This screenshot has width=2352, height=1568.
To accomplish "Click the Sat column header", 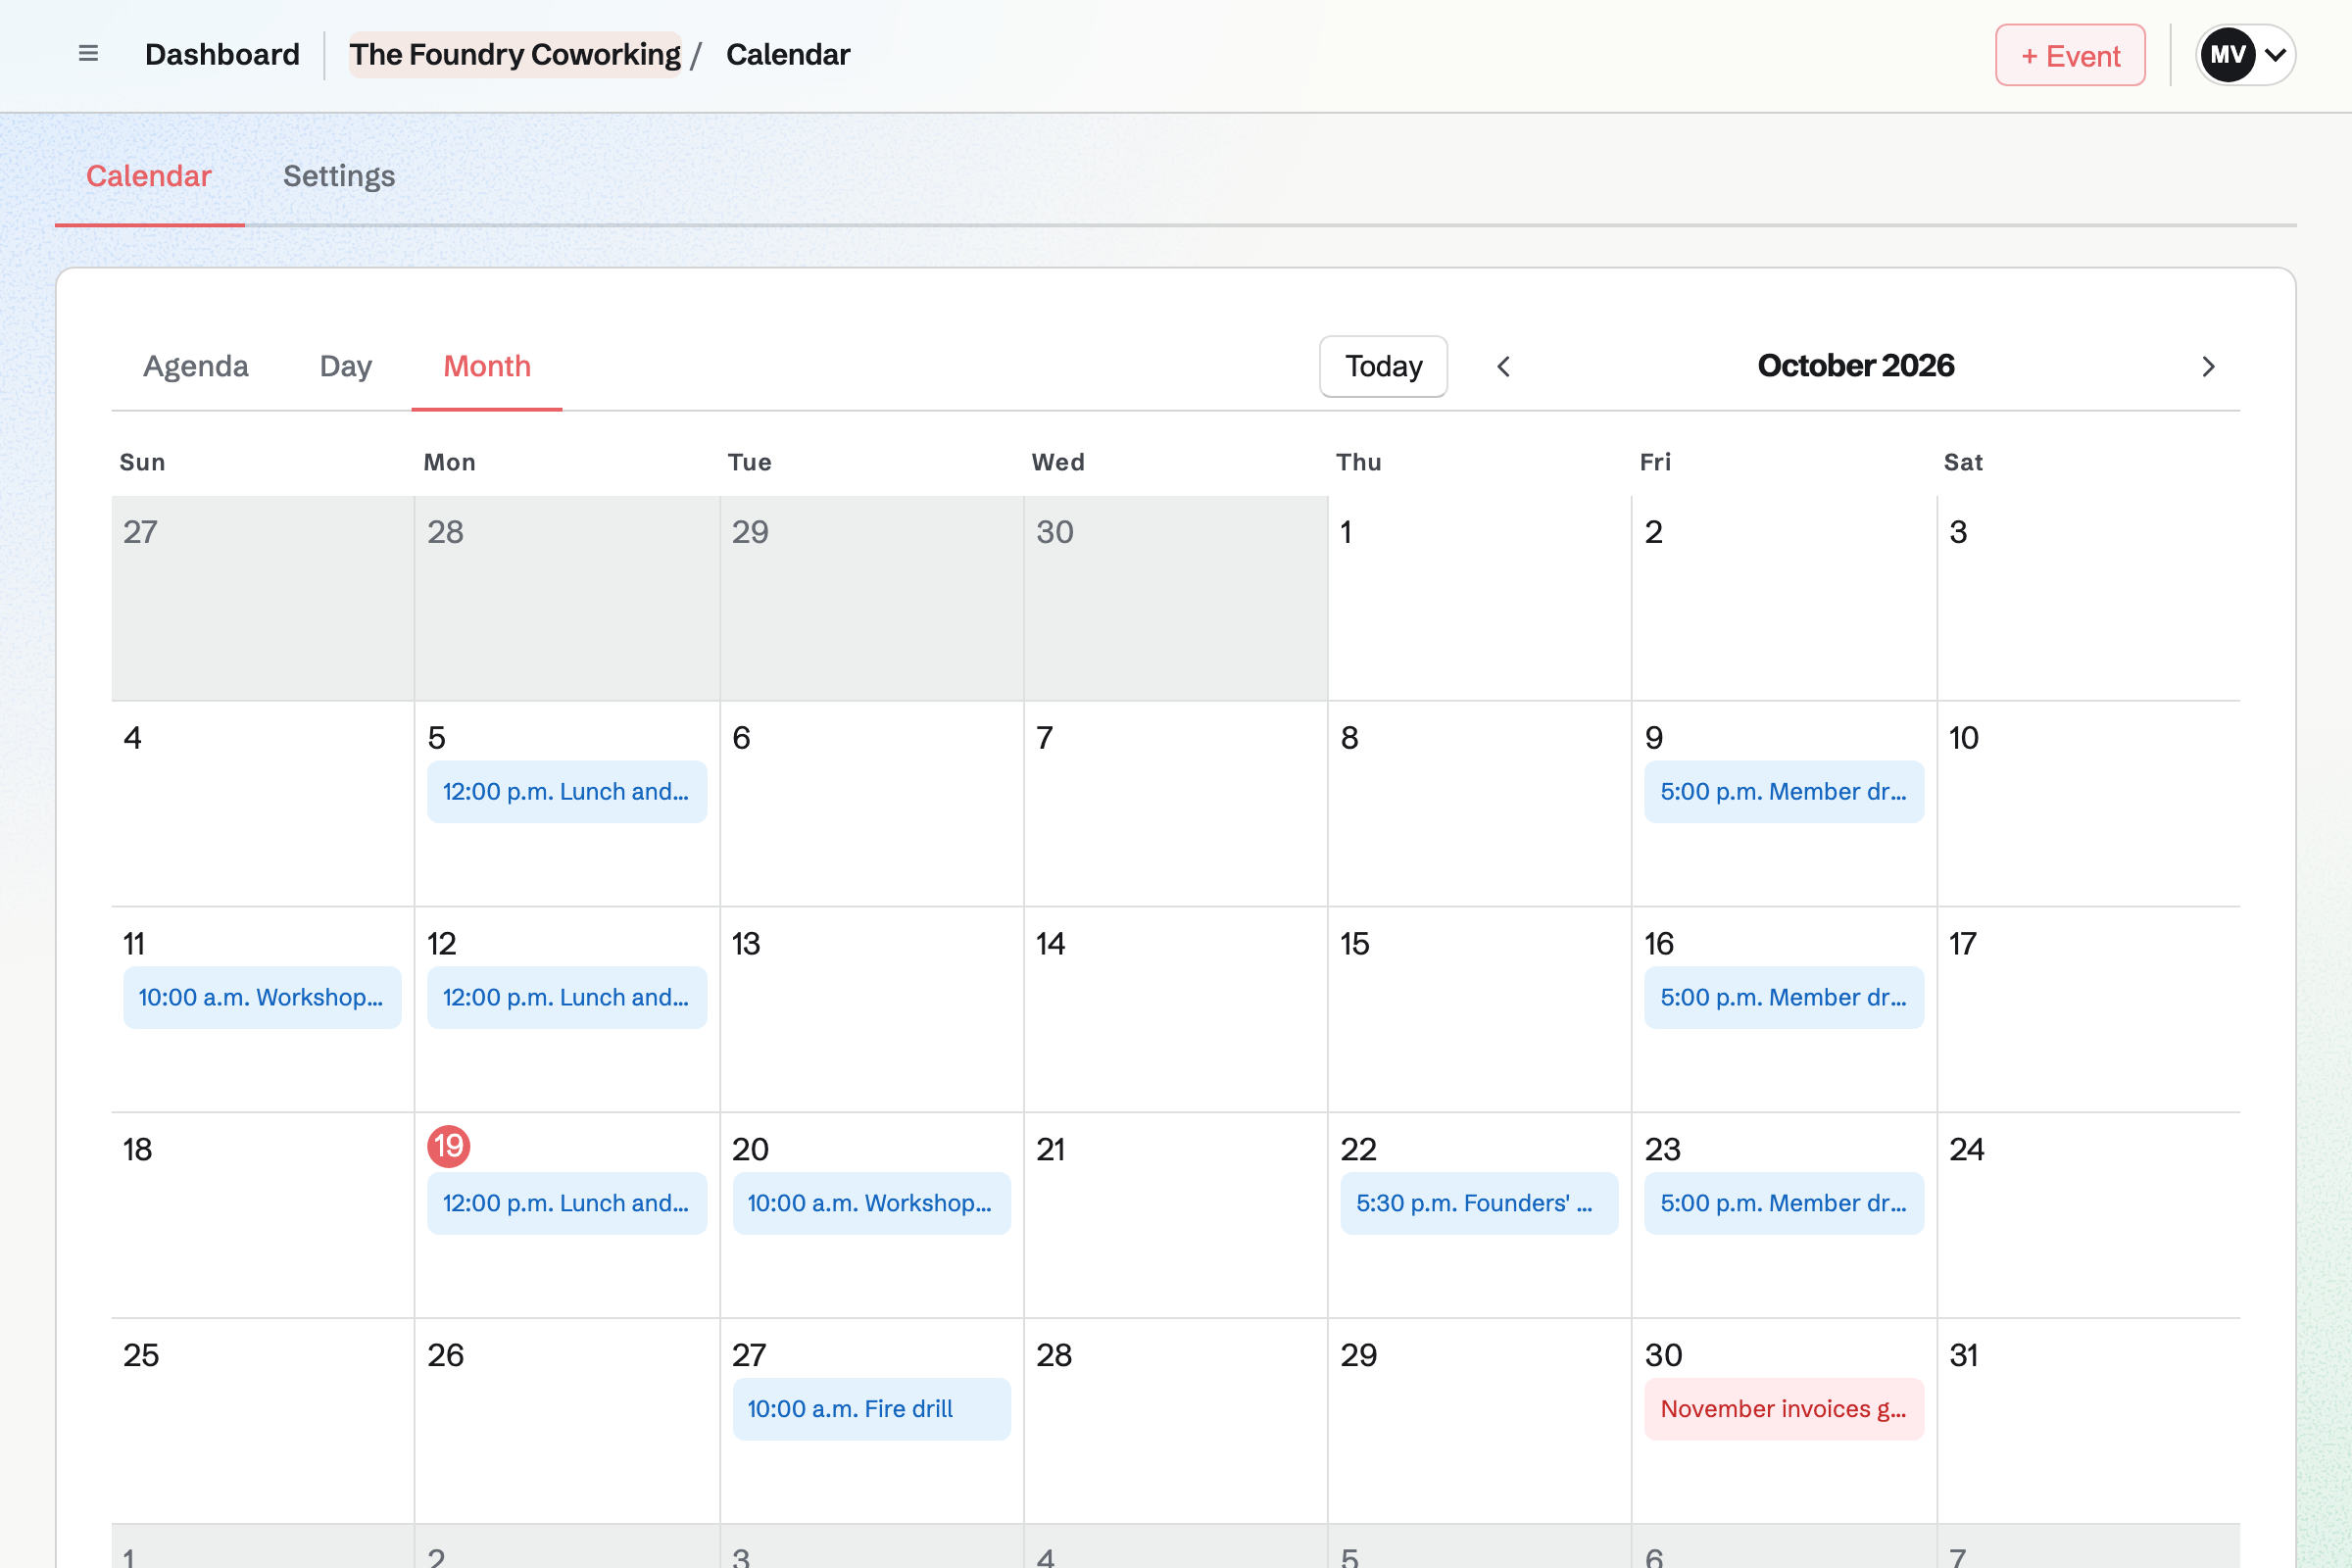I will pyautogui.click(x=1963, y=462).
